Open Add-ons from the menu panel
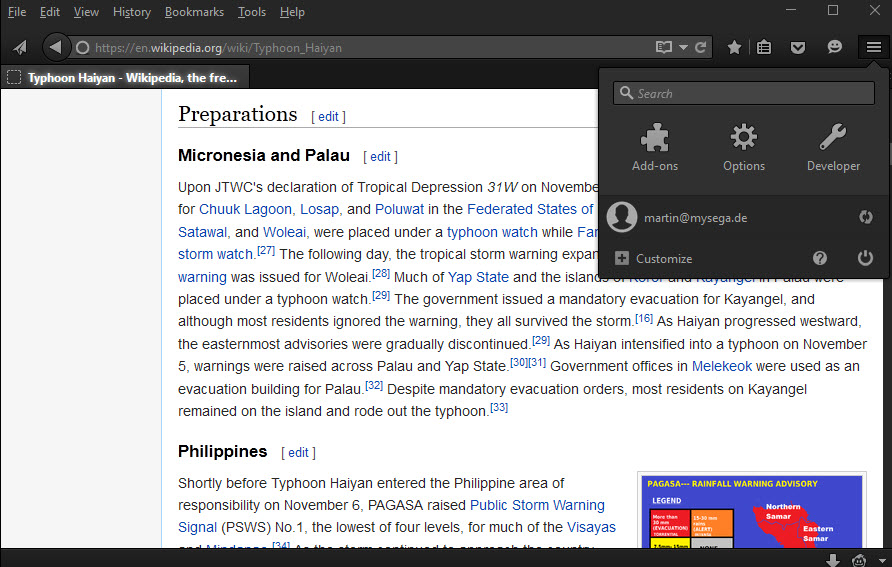The image size is (892, 567). 655,148
